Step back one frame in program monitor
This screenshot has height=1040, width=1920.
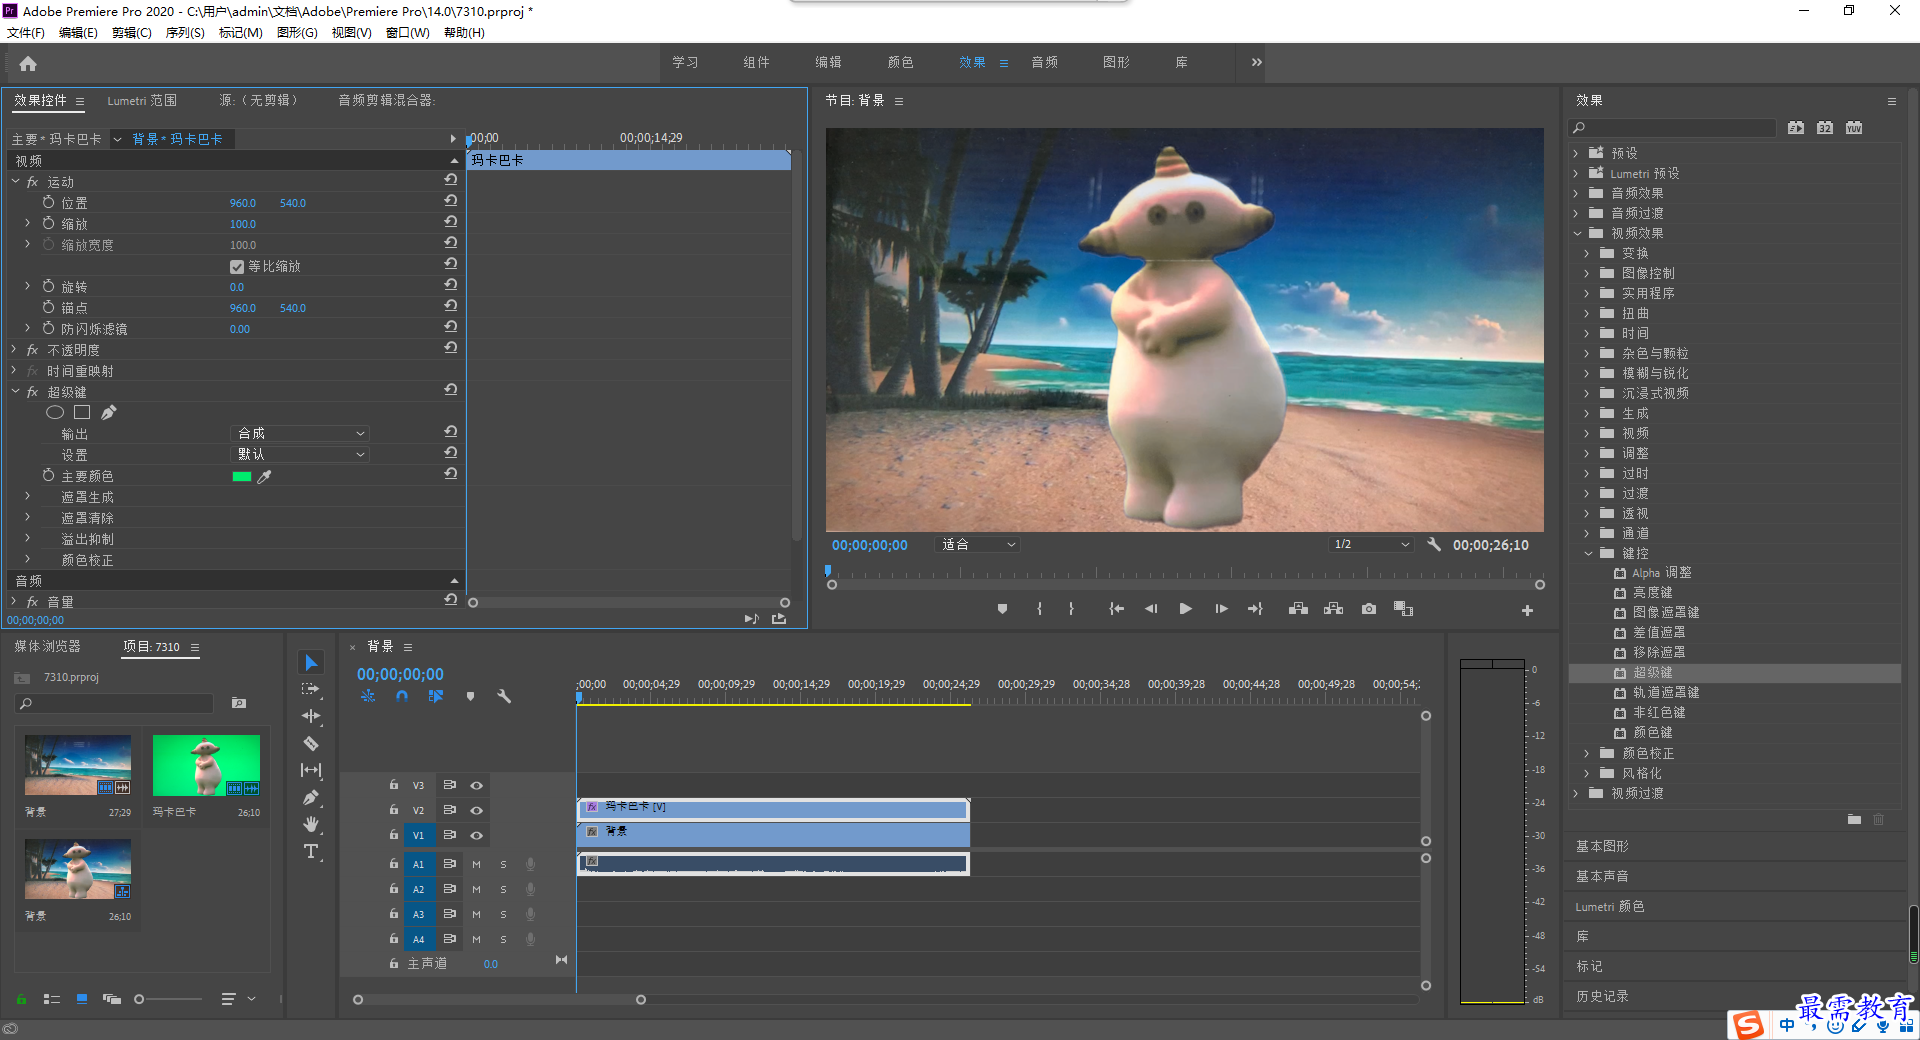click(x=1151, y=609)
